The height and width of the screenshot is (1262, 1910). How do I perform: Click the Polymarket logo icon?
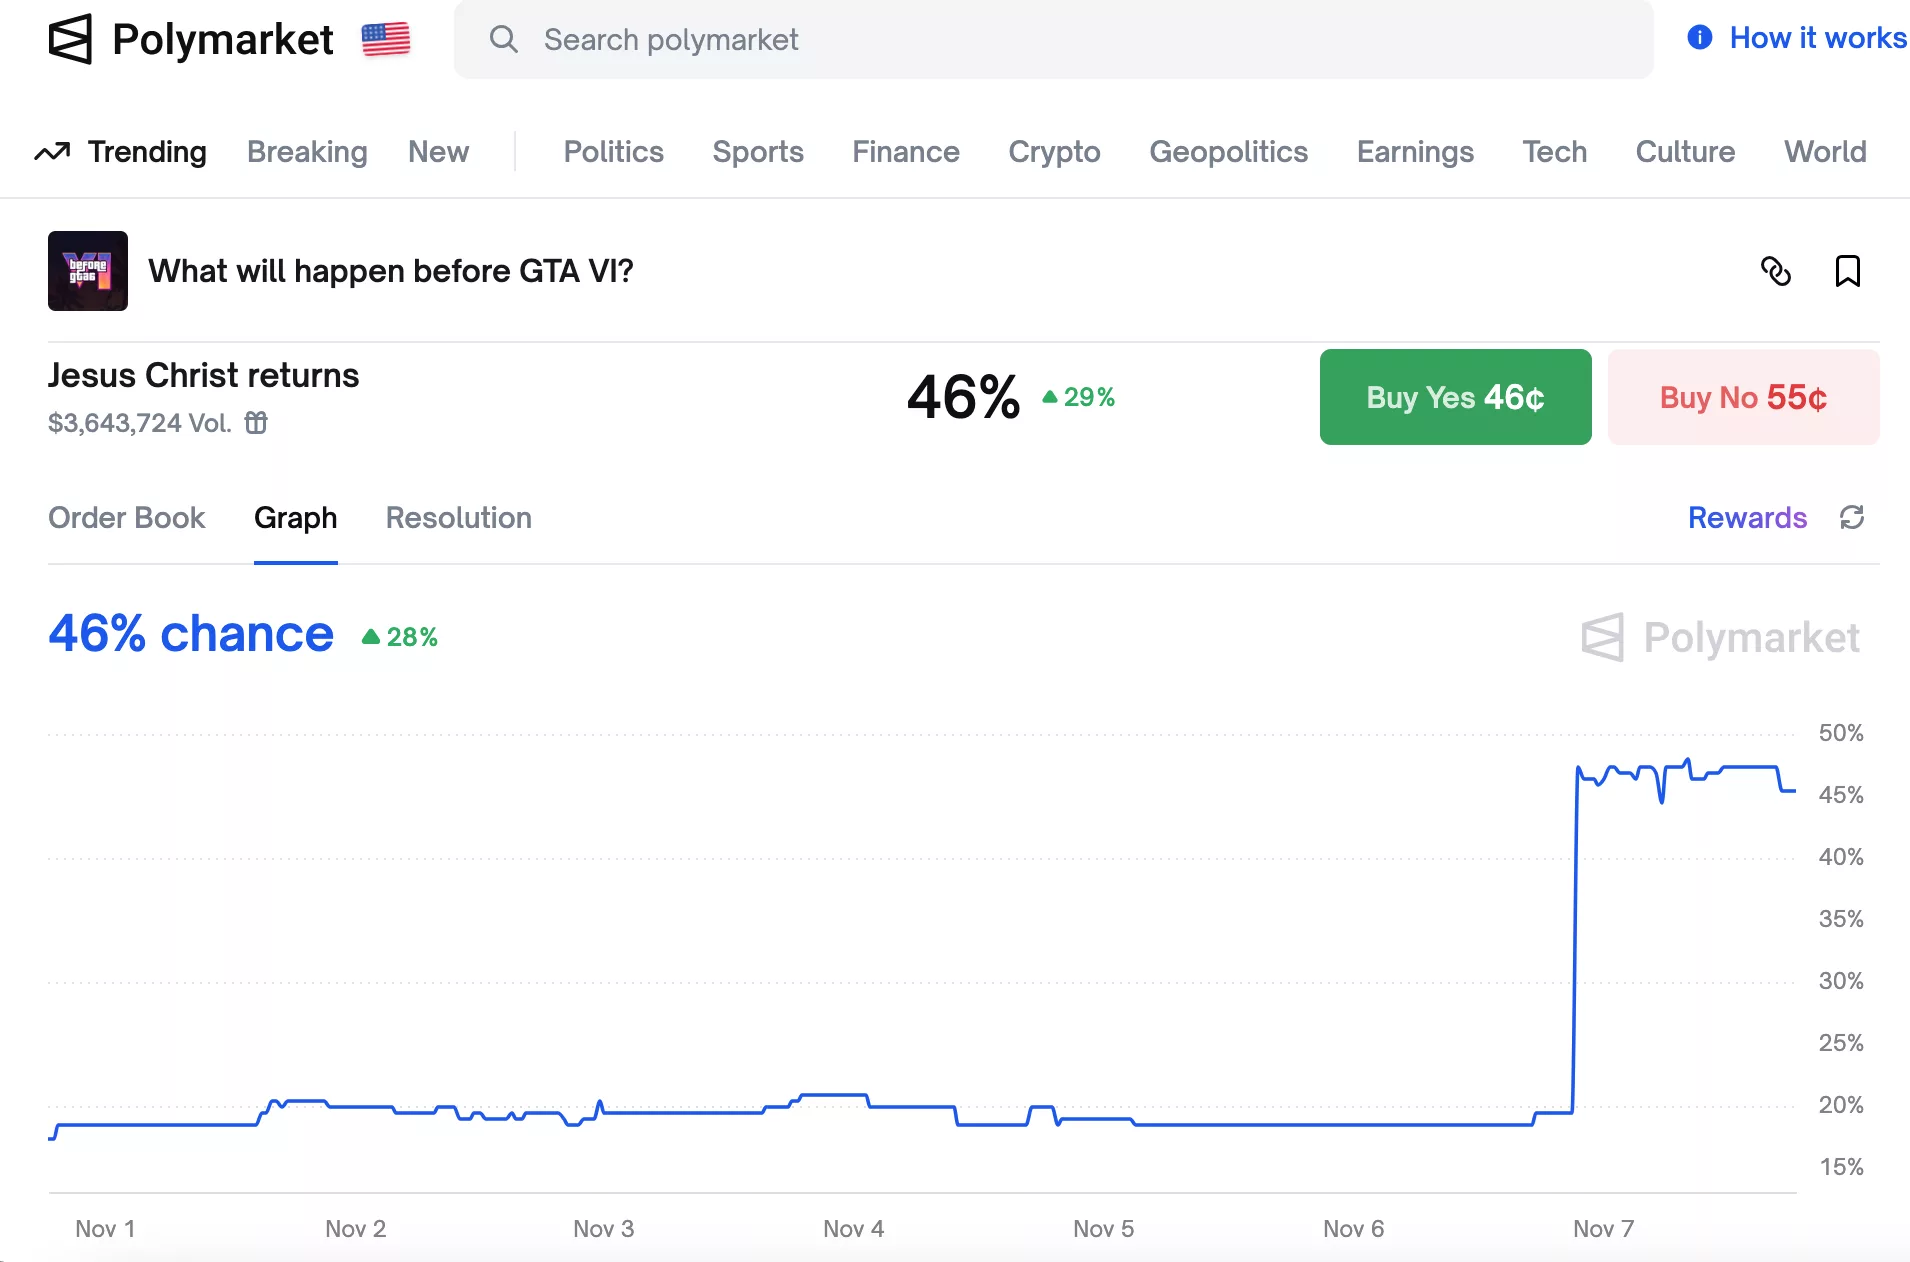pos(71,39)
